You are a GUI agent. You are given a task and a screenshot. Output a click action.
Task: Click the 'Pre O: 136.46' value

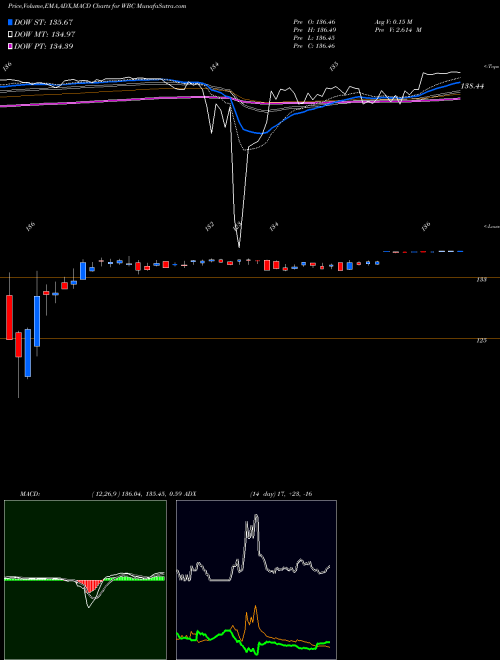314,21
